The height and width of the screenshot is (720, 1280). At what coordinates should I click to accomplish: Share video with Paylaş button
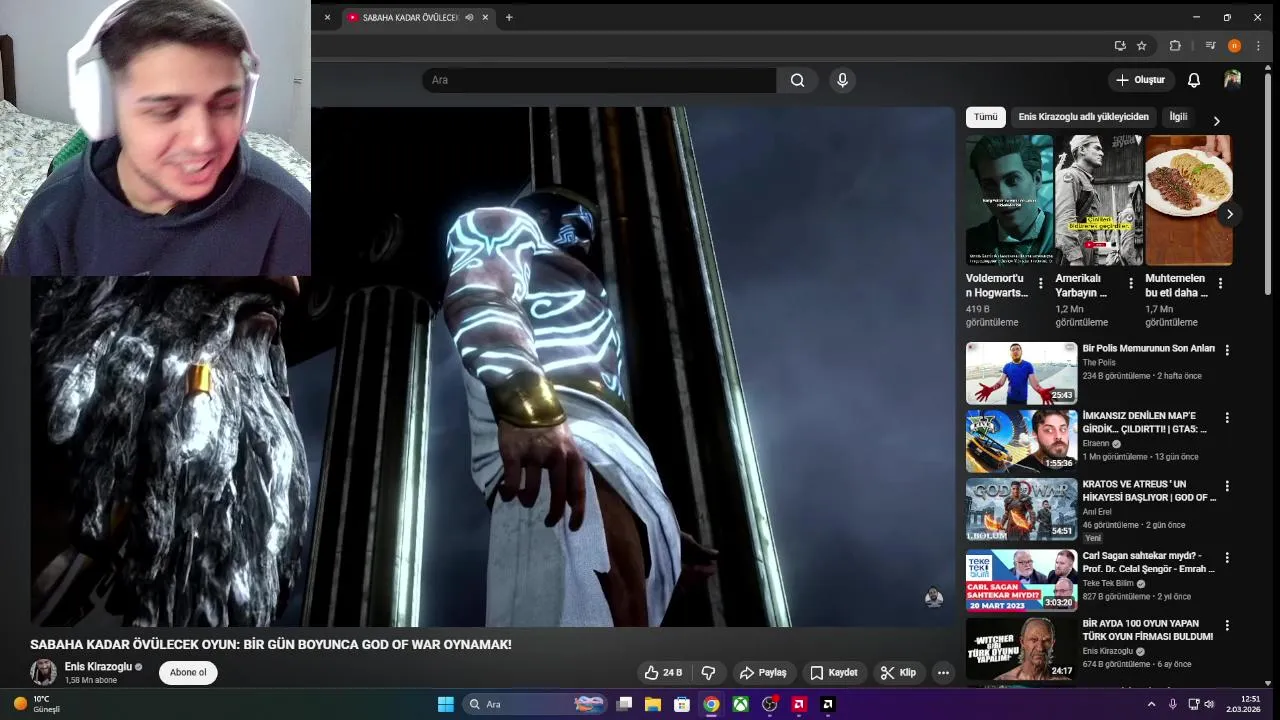(763, 673)
